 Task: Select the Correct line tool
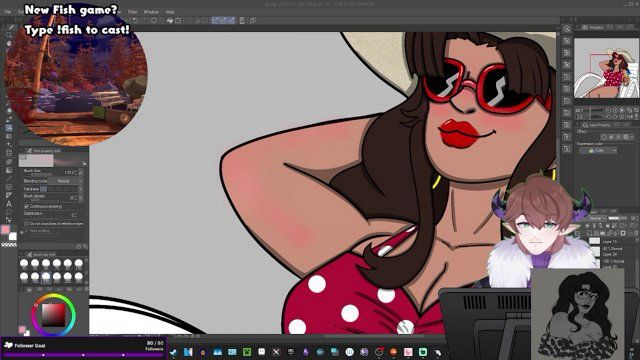pos(9,220)
